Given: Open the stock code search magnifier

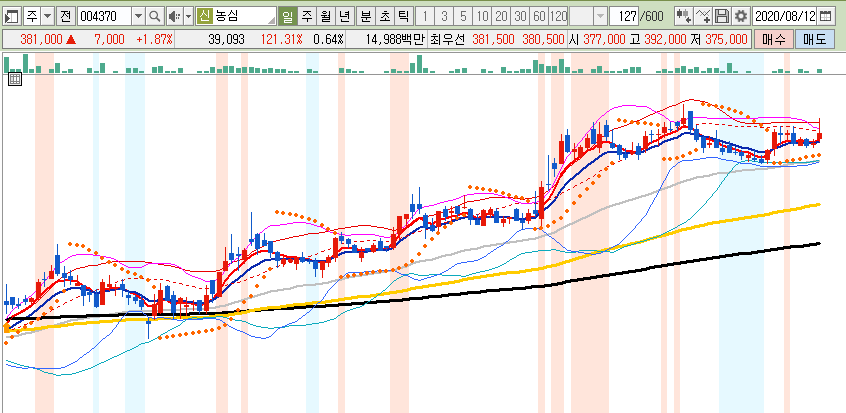Looking at the screenshot, I should 154,16.
